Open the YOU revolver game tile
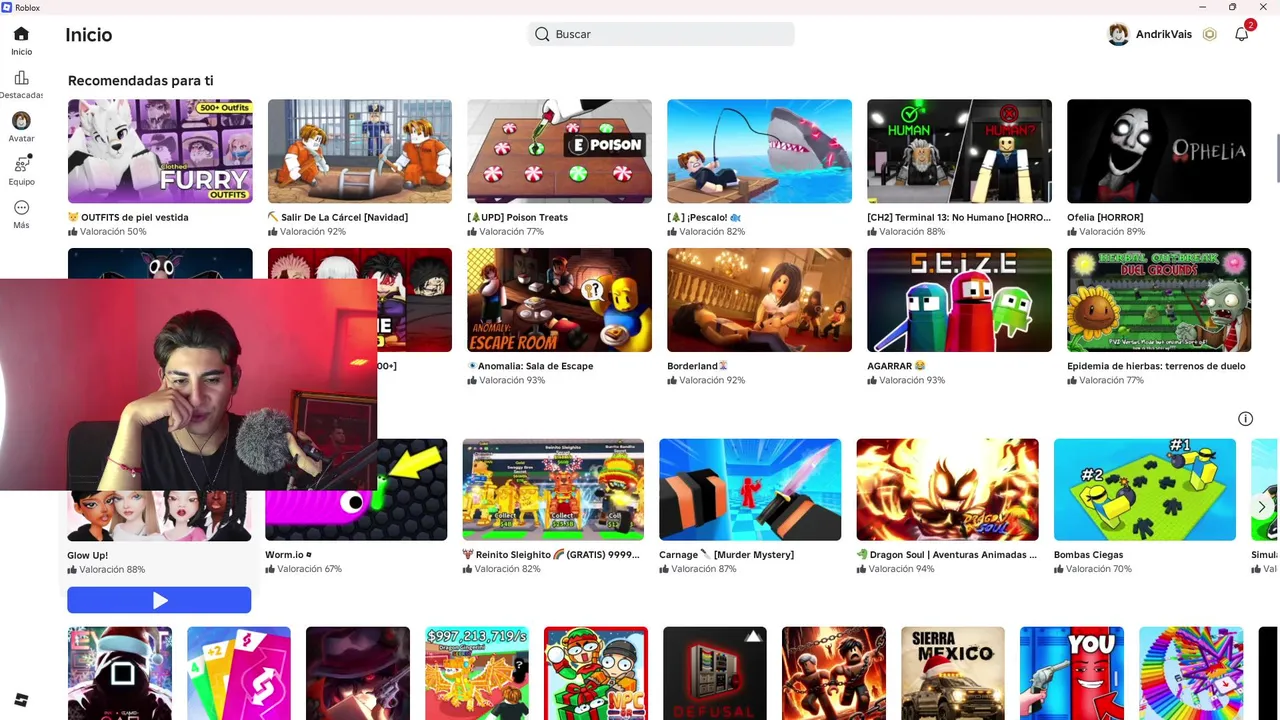Screen dimensions: 1280x720 tap(1071, 673)
